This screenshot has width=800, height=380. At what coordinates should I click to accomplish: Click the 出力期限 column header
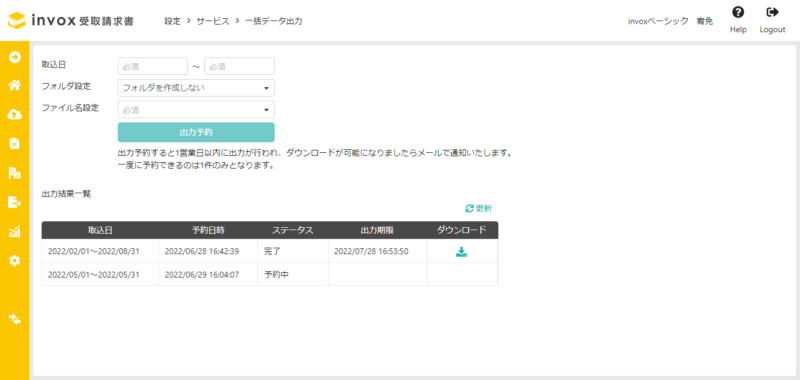[378, 230]
